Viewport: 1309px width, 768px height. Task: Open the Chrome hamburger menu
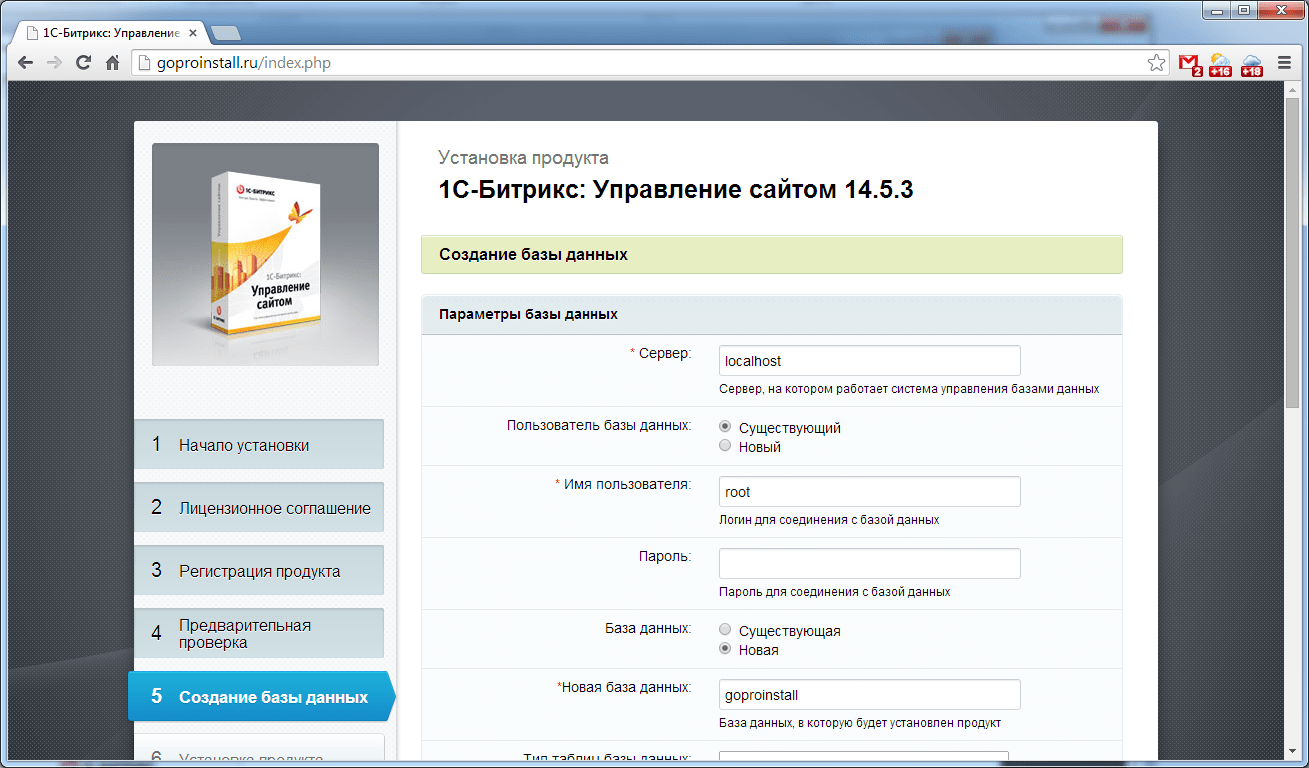[1284, 63]
